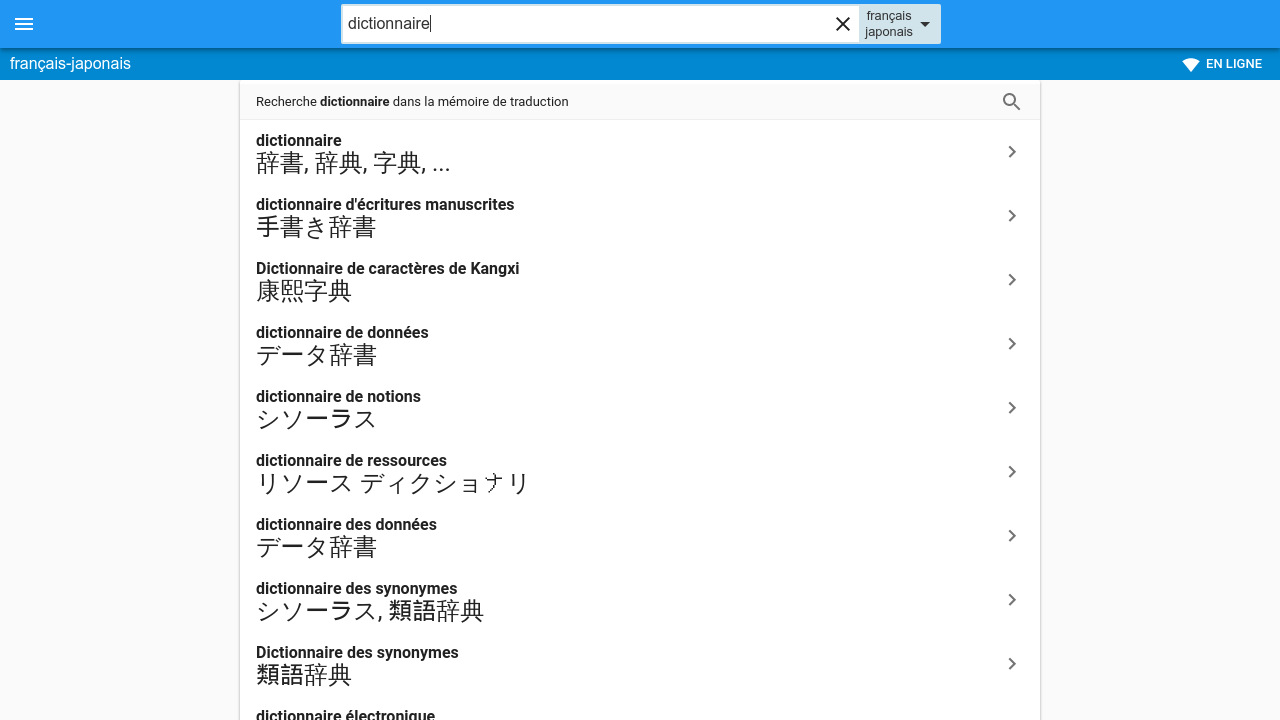Open chevron for 'dictionnaire de ressources'
The width and height of the screenshot is (1280, 720).
click(1012, 472)
